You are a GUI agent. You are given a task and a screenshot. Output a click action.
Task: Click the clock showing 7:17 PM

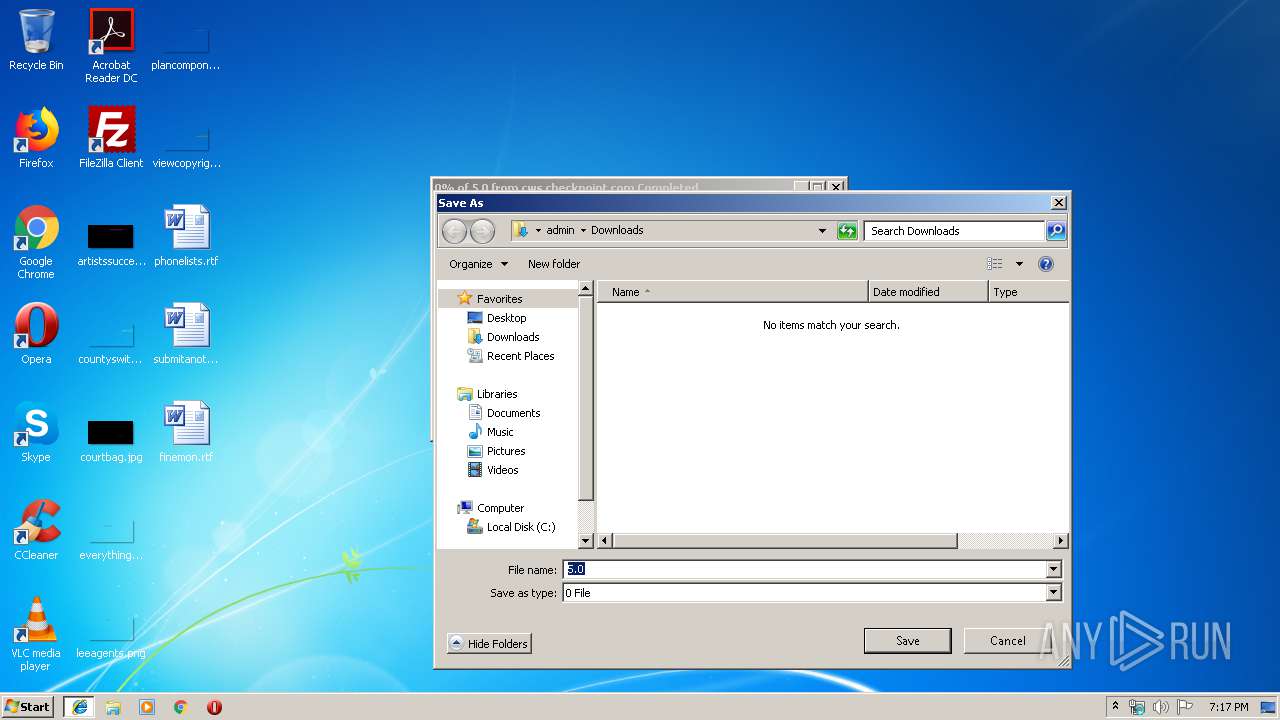(1228, 707)
